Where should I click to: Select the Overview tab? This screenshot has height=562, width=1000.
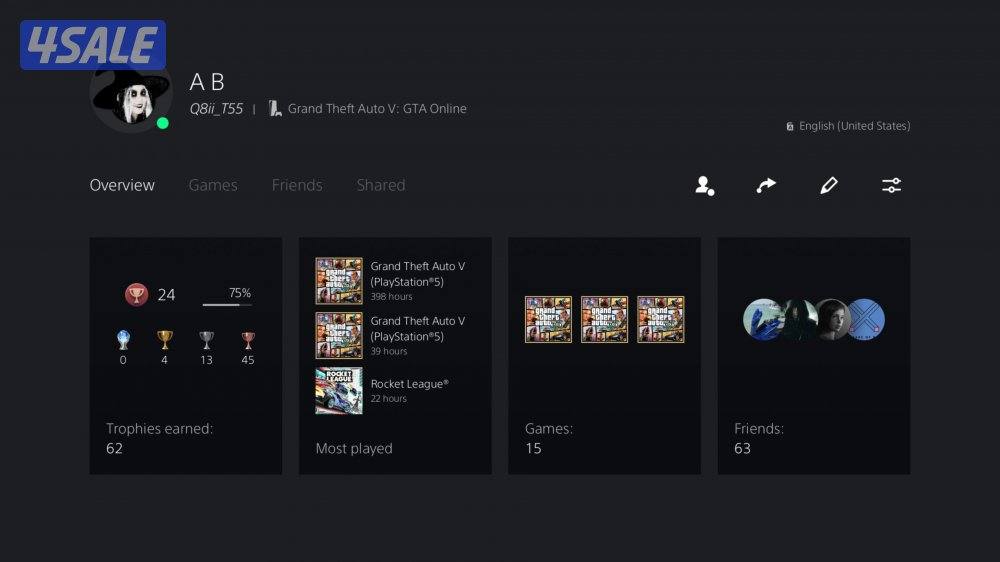[x=122, y=185]
